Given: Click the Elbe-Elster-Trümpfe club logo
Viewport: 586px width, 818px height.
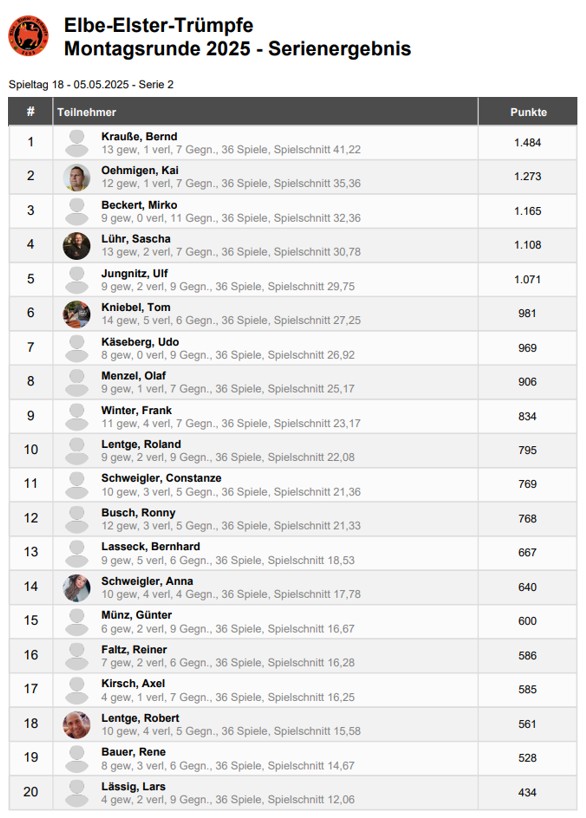Looking at the screenshot, I should [28, 35].
